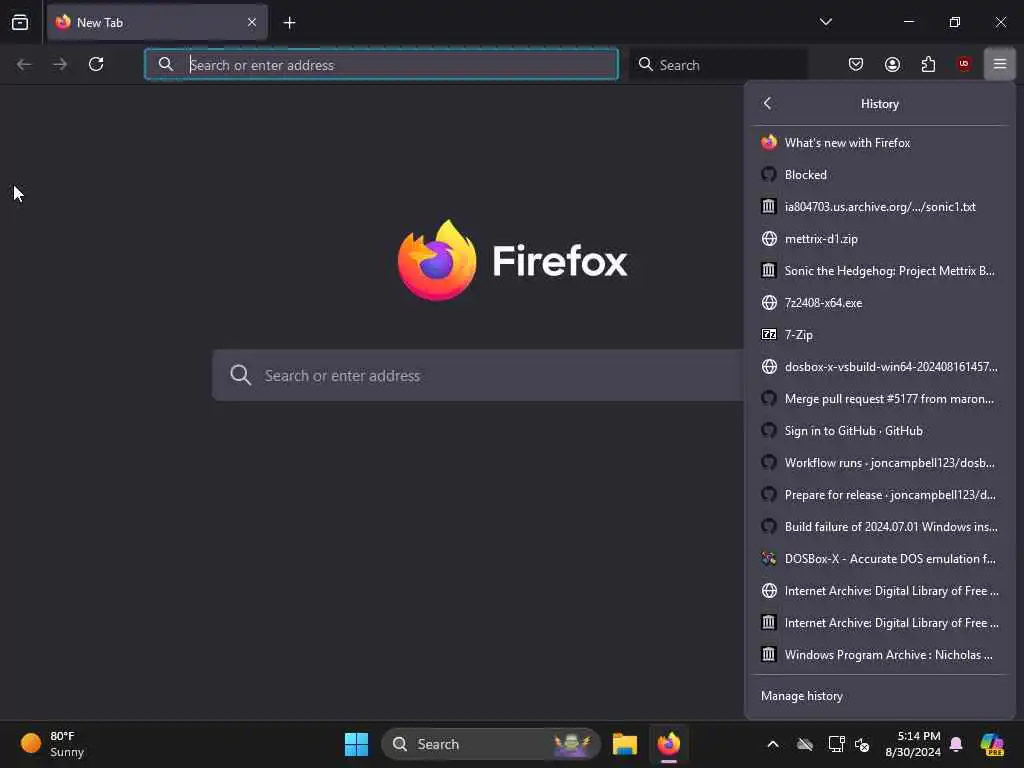Open the mettrix-d1.zip history entry
1024x768 pixels.
click(x=880, y=238)
